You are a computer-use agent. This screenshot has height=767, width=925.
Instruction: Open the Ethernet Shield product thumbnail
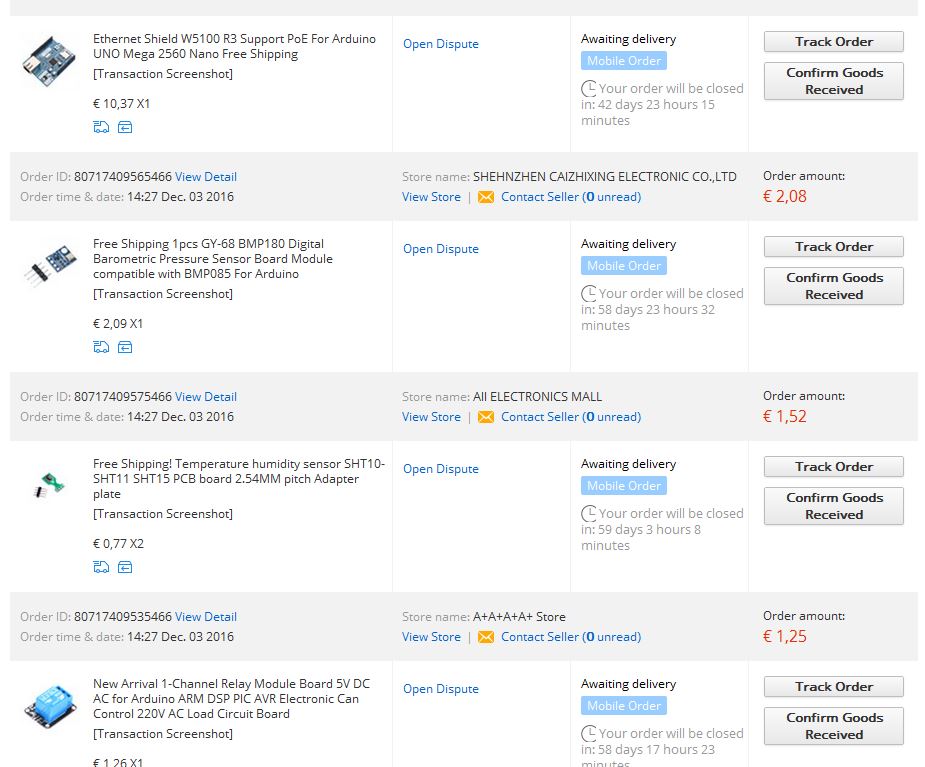pyautogui.click(x=49, y=60)
